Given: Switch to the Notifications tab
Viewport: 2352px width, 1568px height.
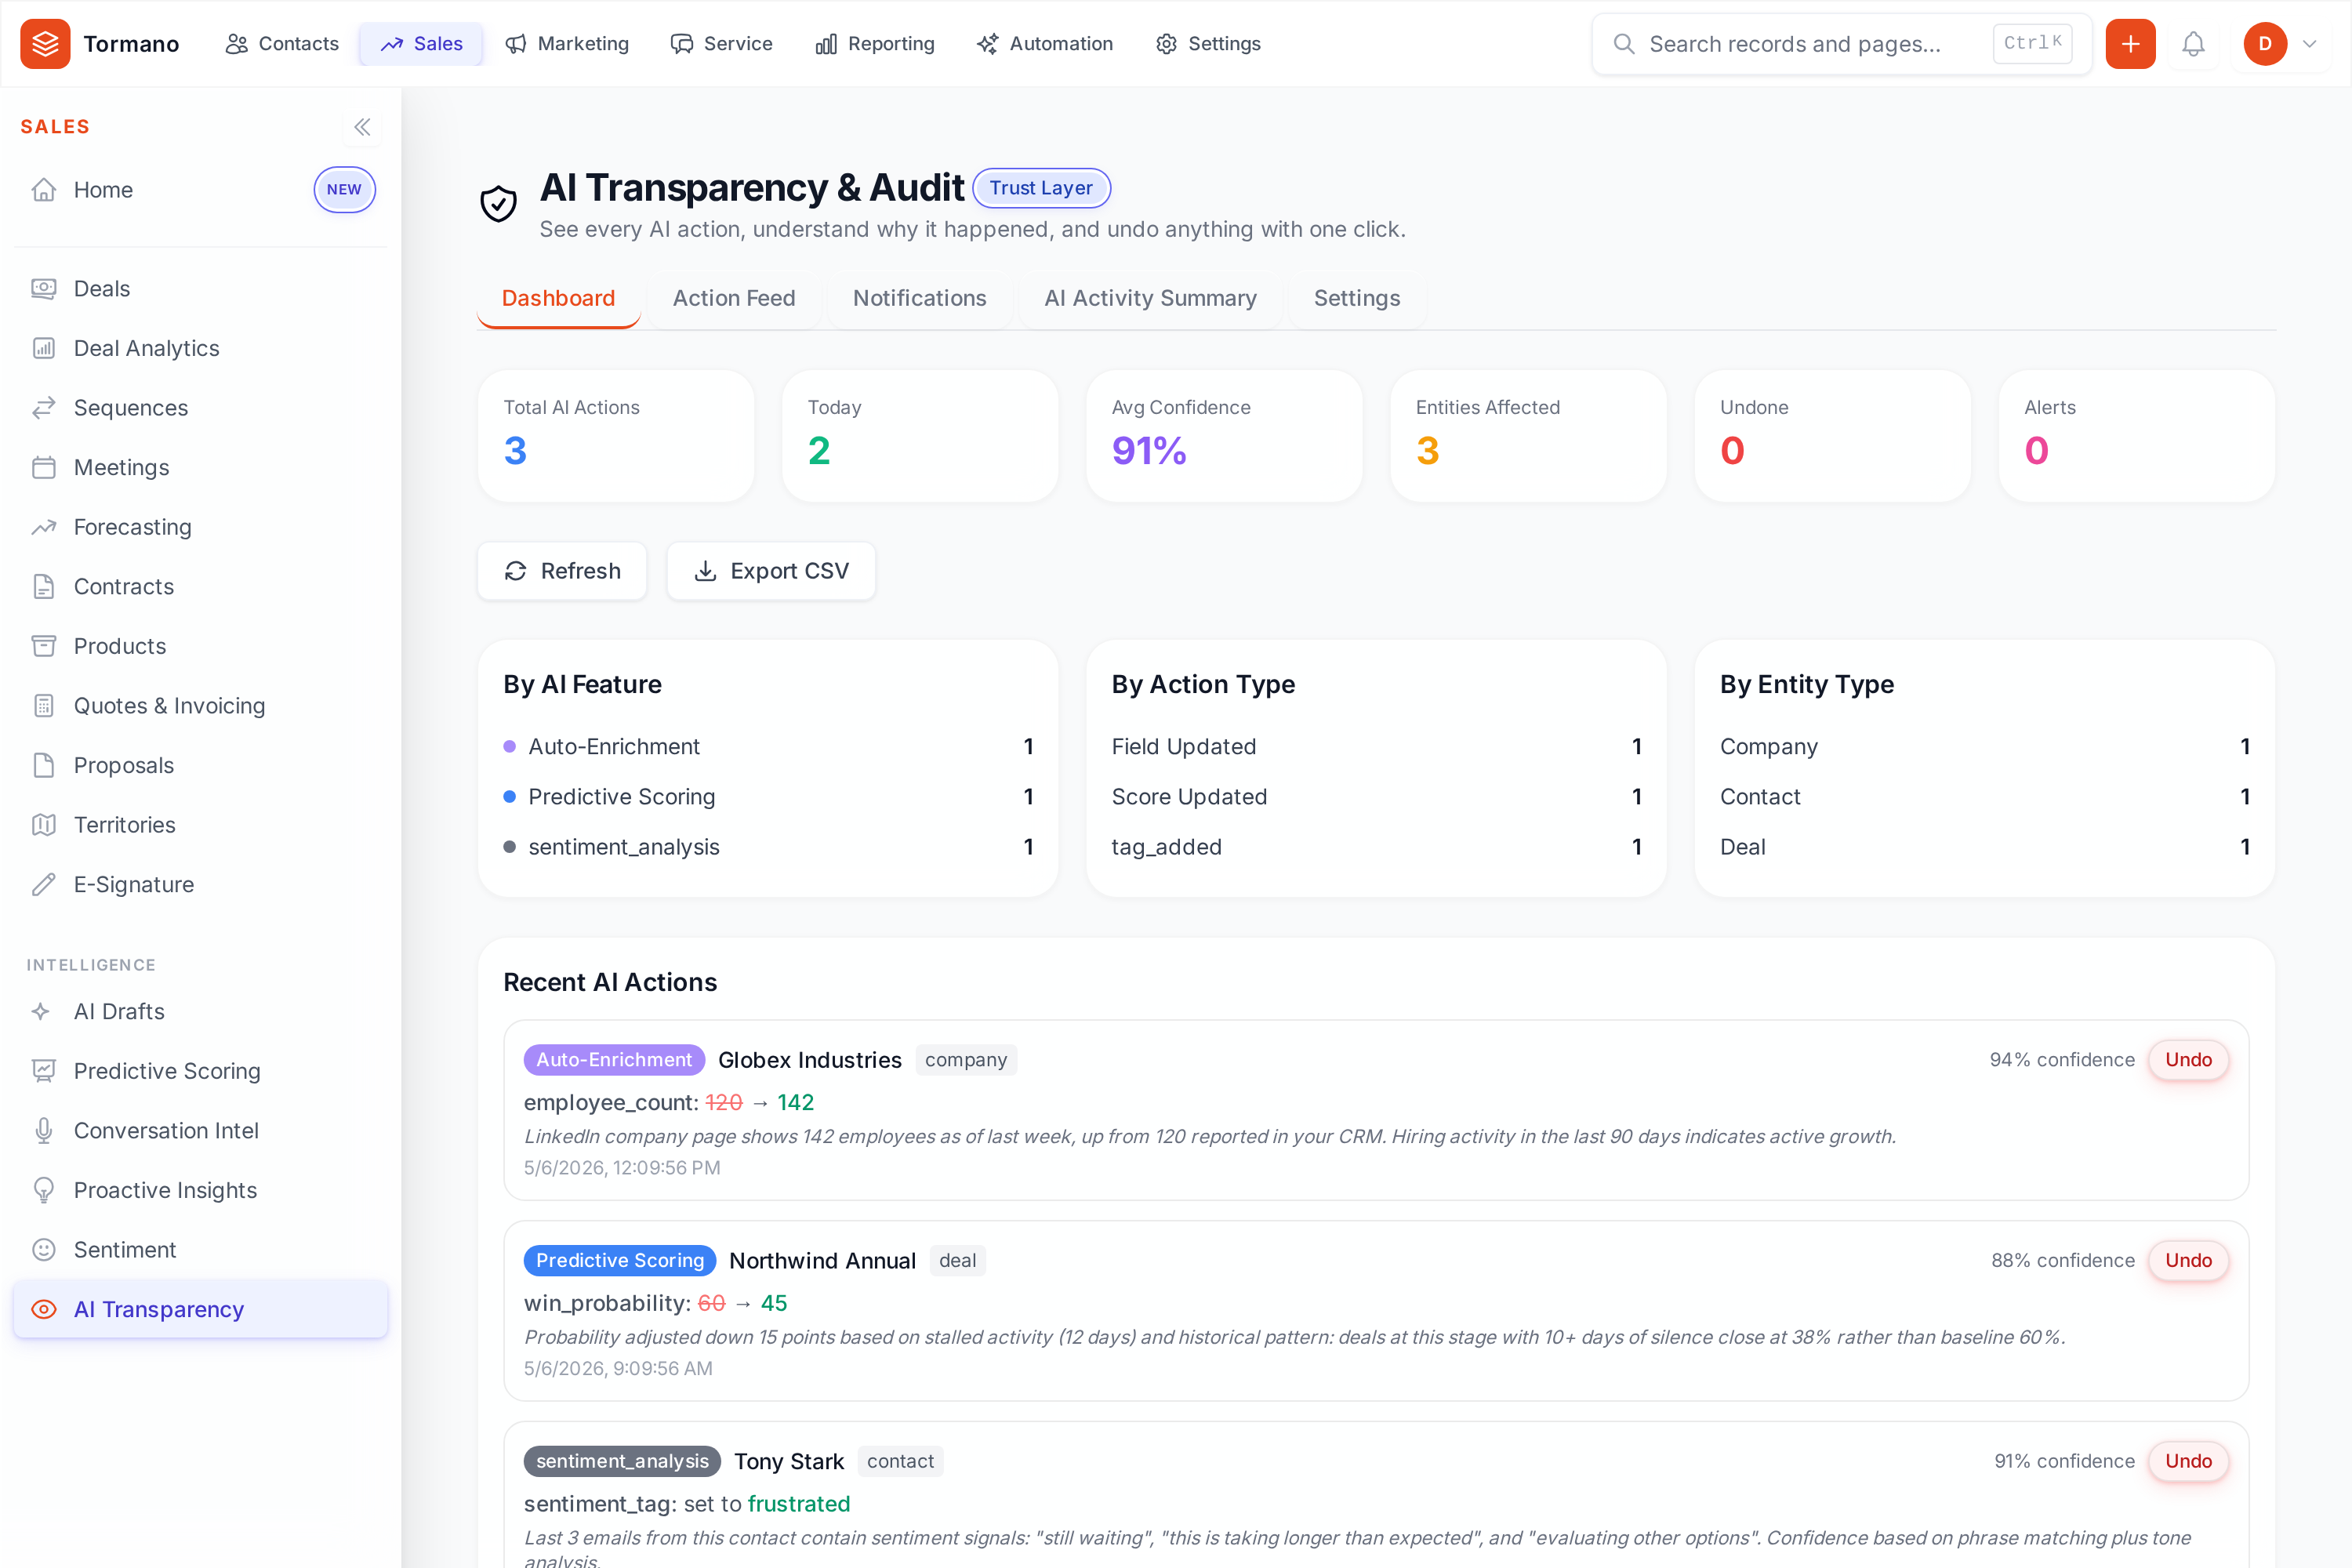Looking at the screenshot, I should pyautogui.click(x=919, y=298).
